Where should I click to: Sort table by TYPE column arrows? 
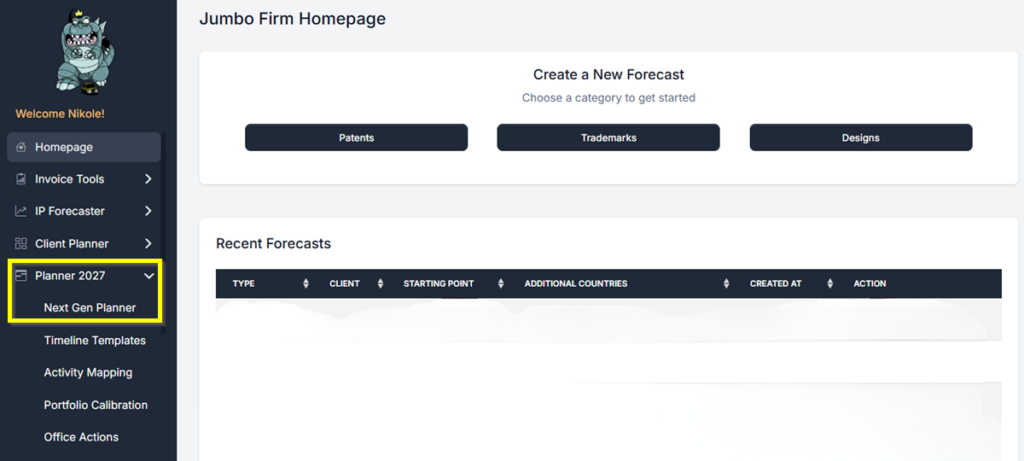click(306, 284)
